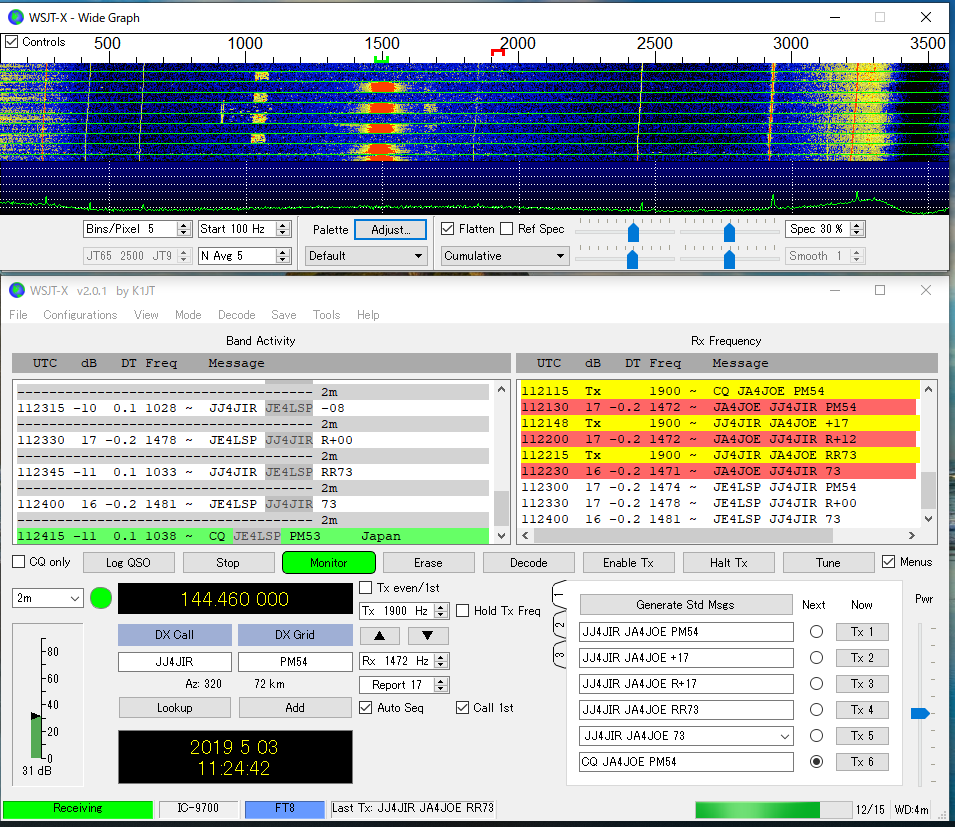Image resolution: width=955 pixels, height=827 pixels.
Task: Toggle the Tx even/1st checkbox
Action: click(367, 588)
